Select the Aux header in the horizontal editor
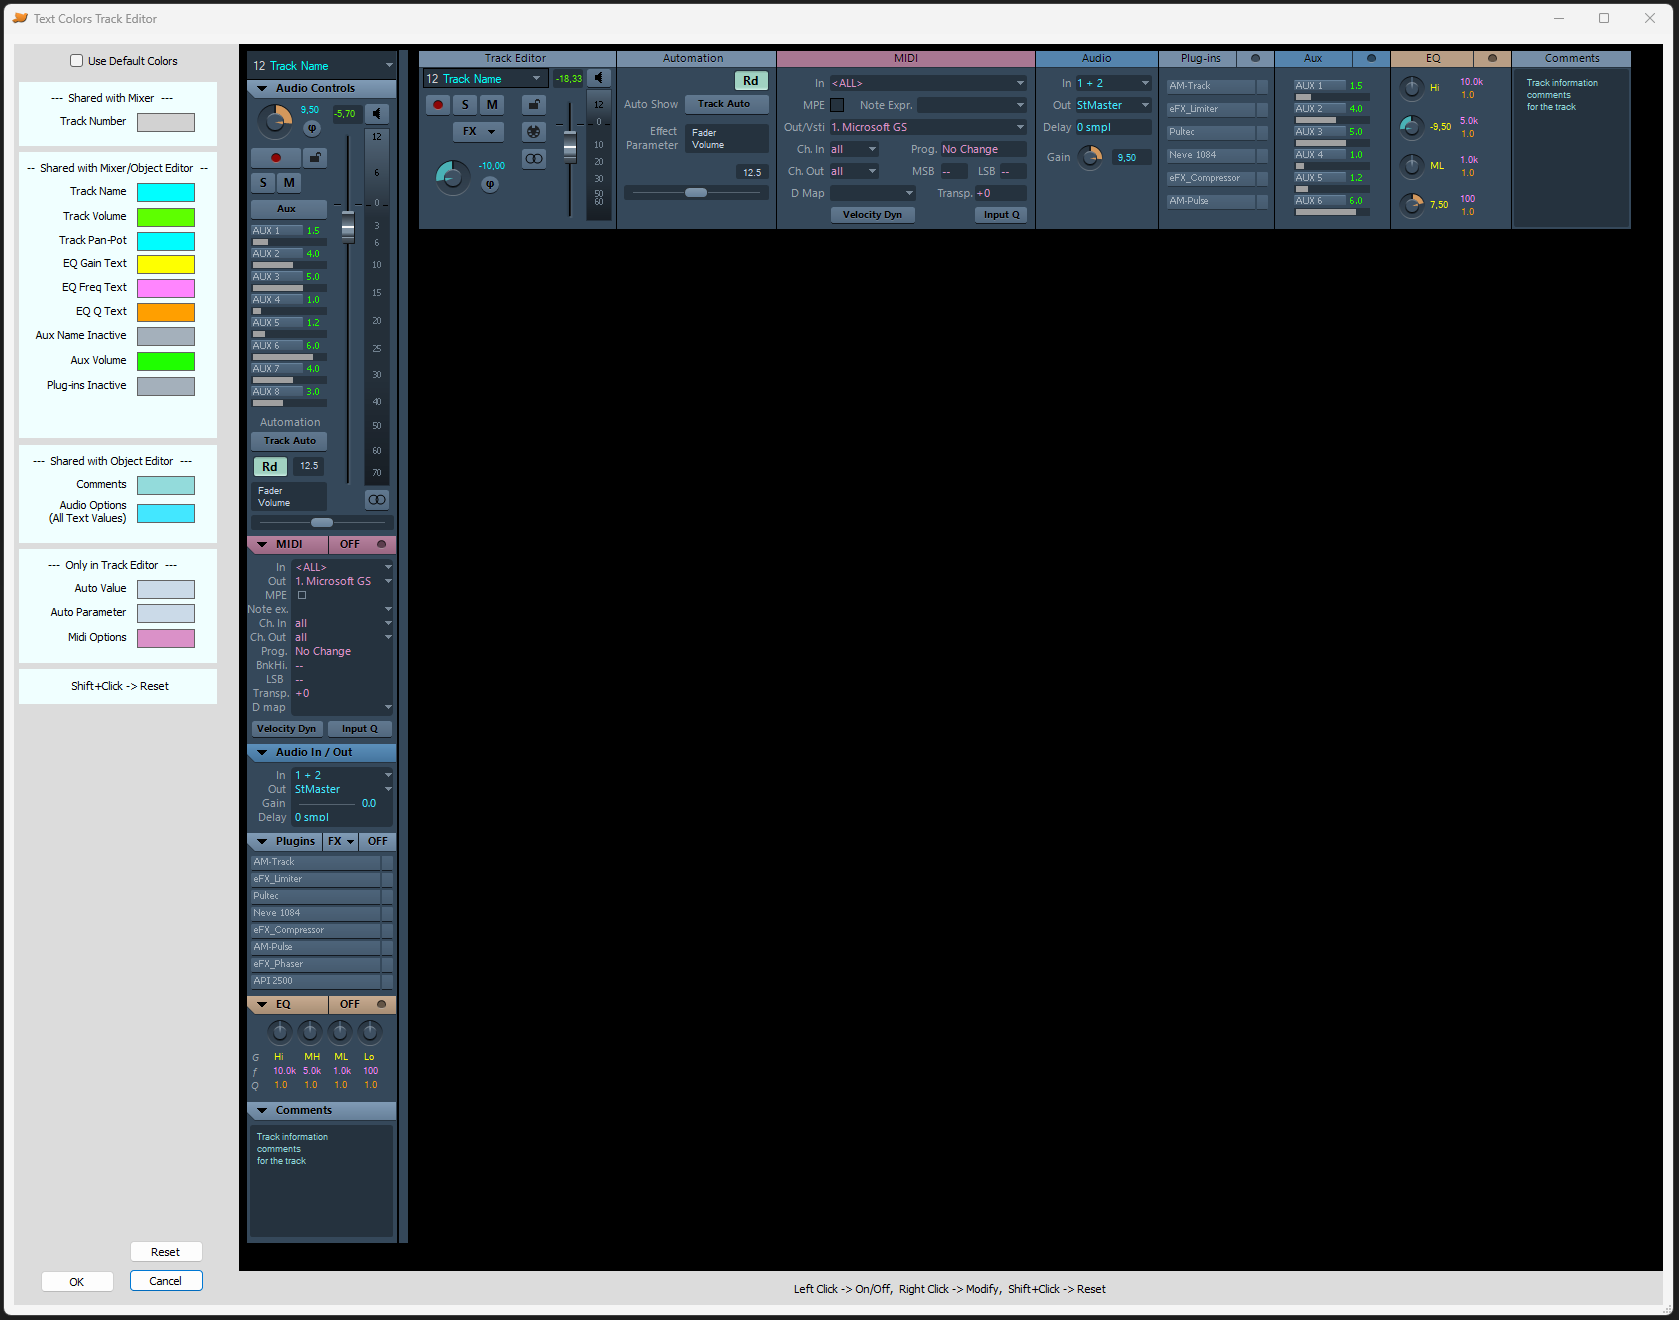This screenshot has height=1320, width=1679. pyautogui.click(x=1313, y=58)
